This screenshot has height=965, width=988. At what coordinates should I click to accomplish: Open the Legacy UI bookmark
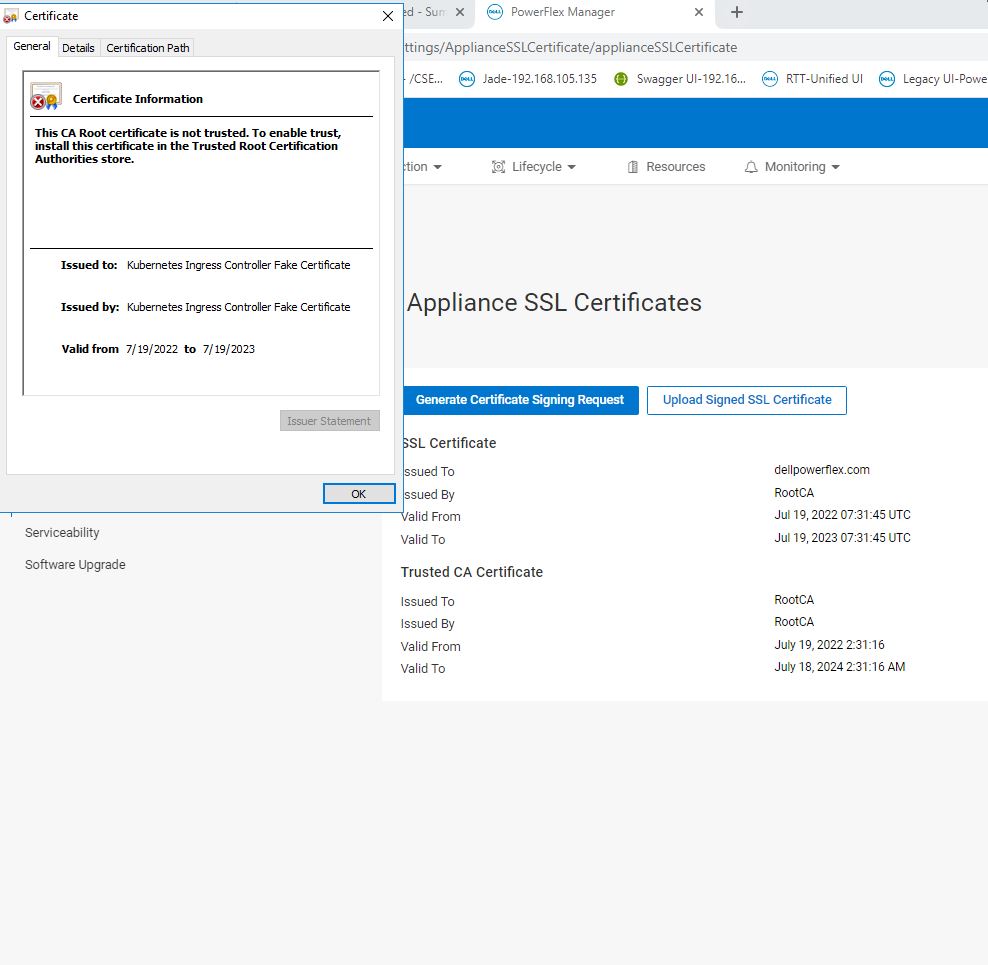[933, 79]
